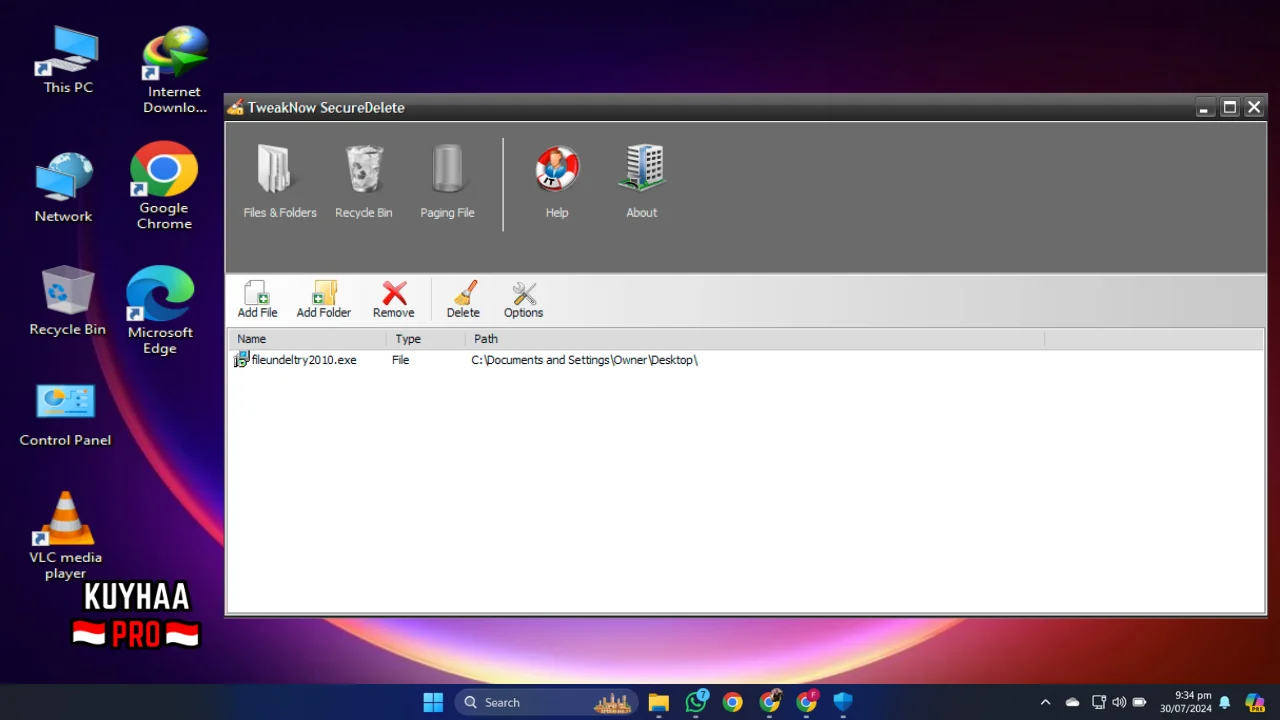Open the Help lifebuoy icon
Screen dimensions: 1280x720
pyautogui.click(x=557, y=182)
